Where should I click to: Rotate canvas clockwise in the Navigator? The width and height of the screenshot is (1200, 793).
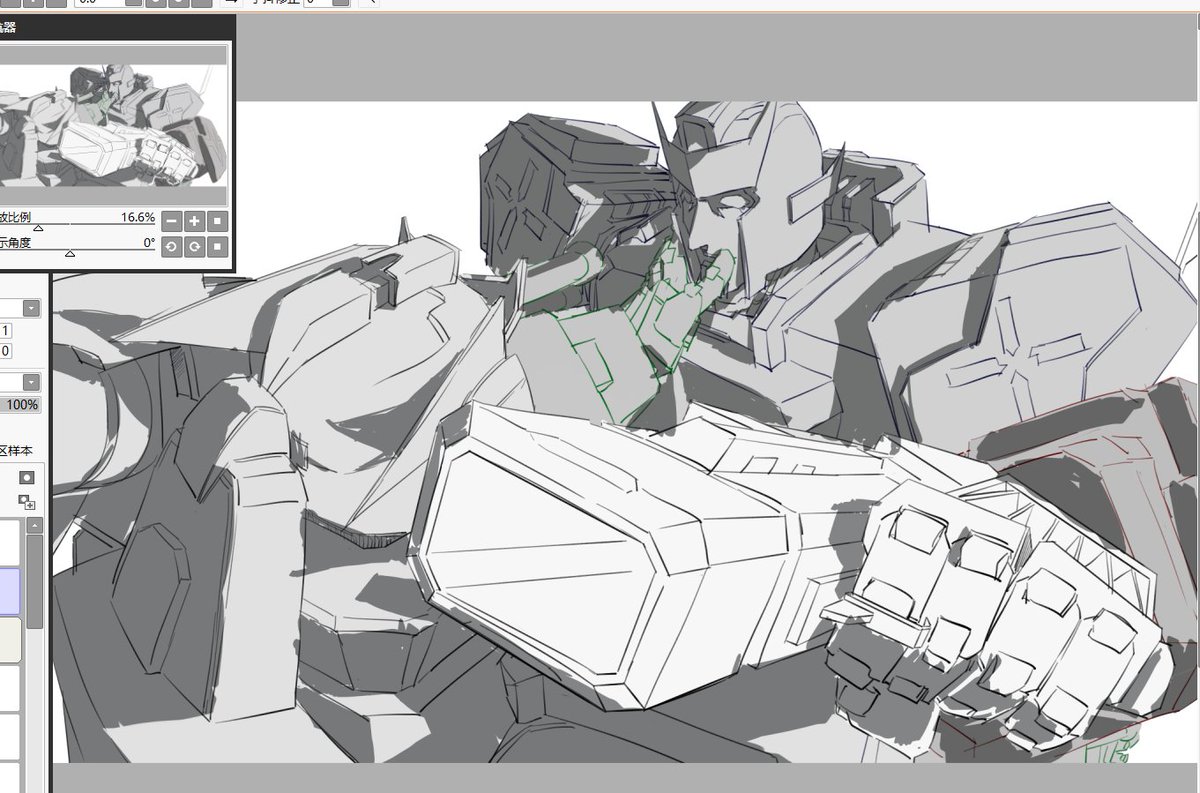coord(194,246)
